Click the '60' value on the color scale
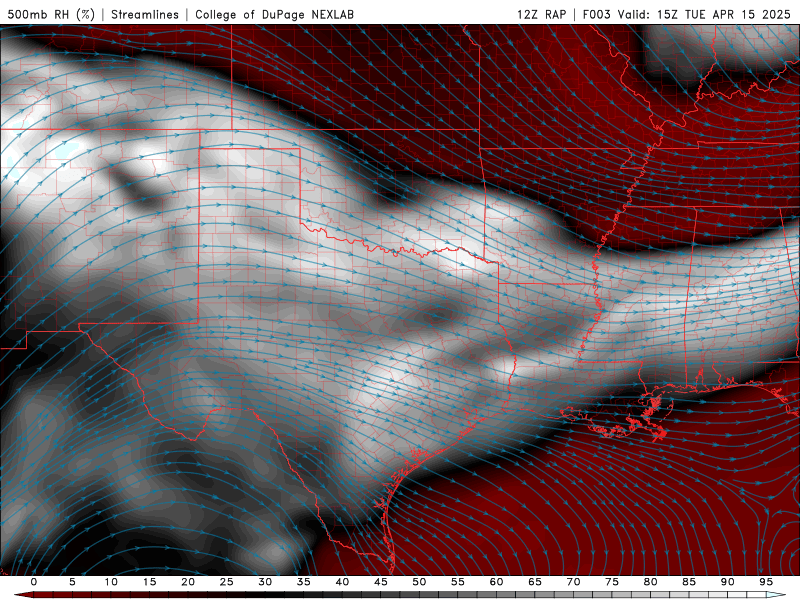 [496, 582]
